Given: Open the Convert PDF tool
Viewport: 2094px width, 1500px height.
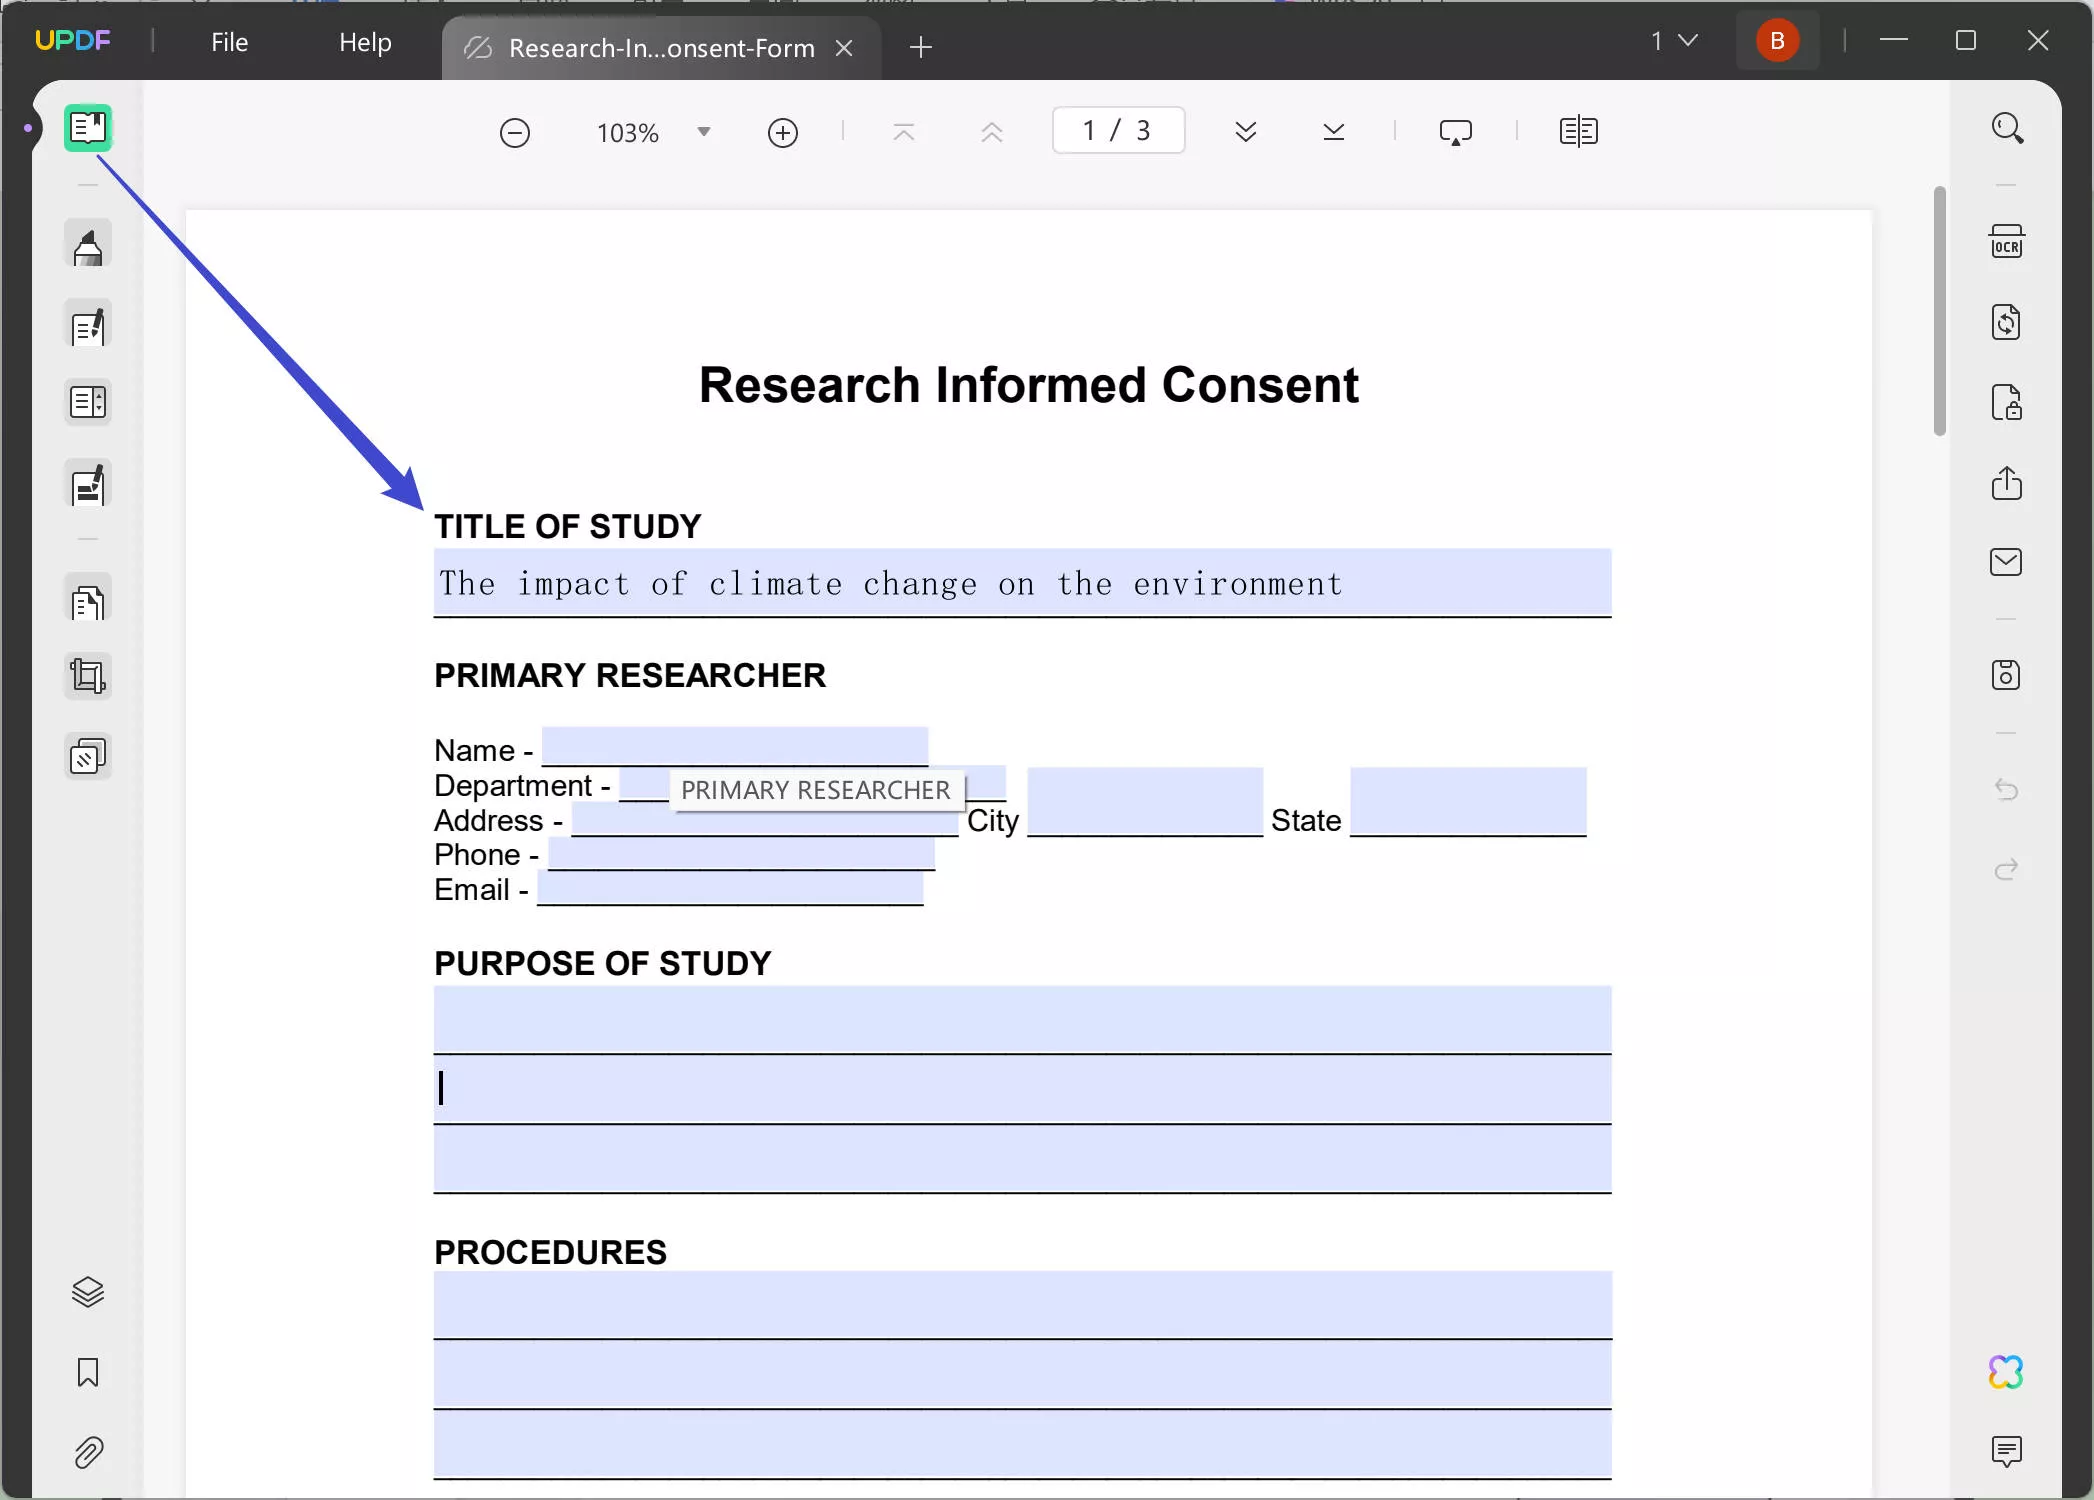Looking at the screenshot, I should click(x=2008, y=321).
